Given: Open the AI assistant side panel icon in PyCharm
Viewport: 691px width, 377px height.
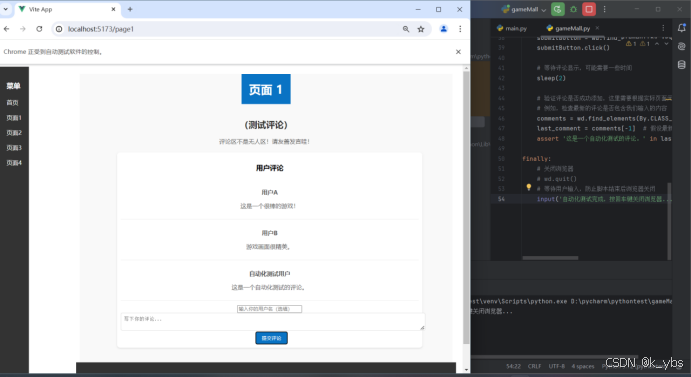Looking at the screenshot, I should coord(682,46).
